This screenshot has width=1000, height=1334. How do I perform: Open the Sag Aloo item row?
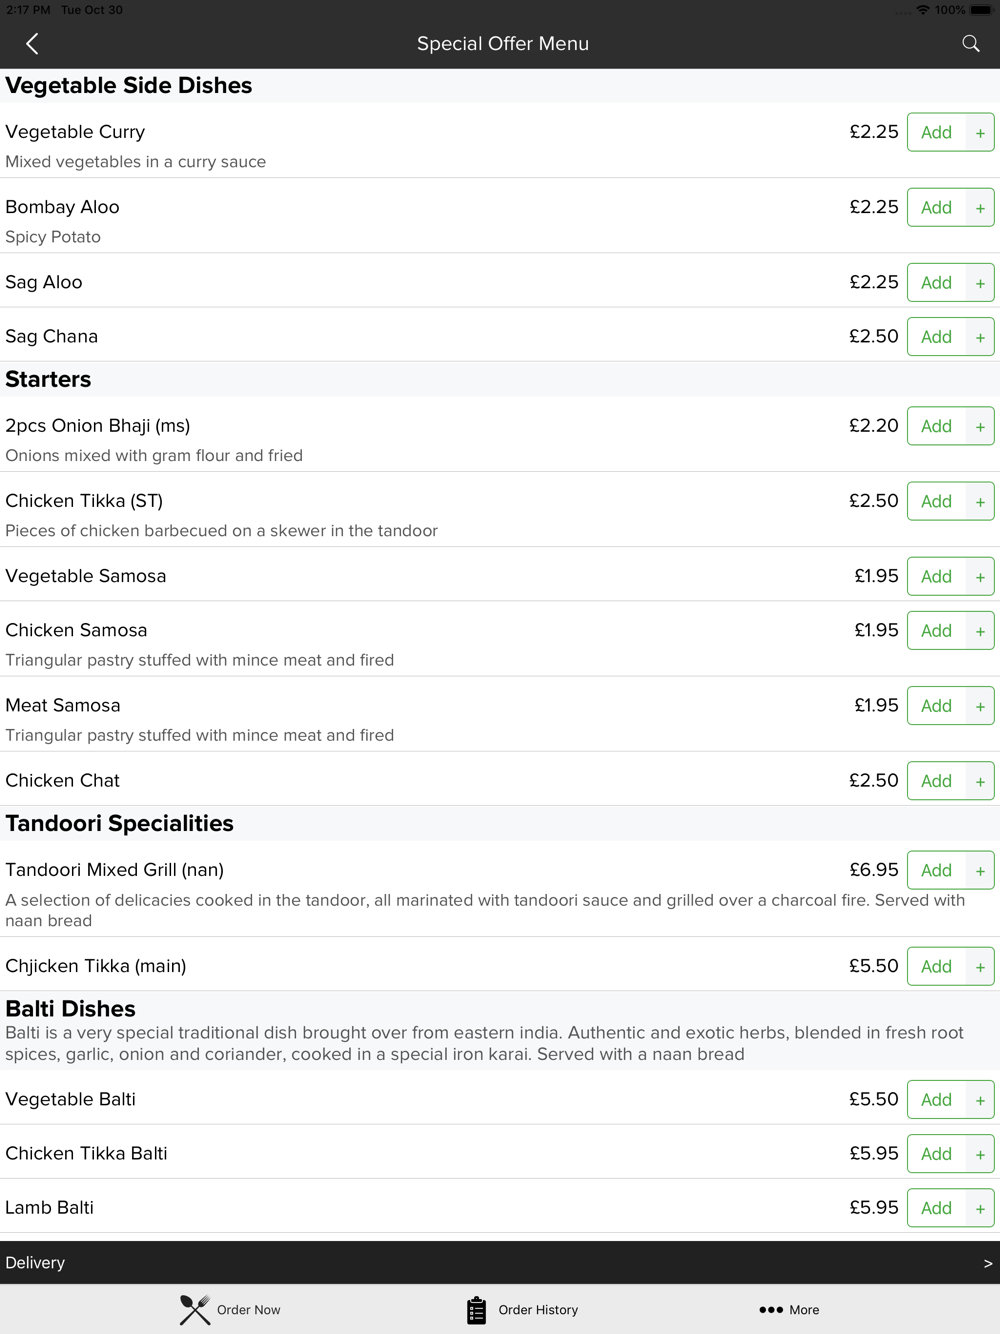point(500,282)
